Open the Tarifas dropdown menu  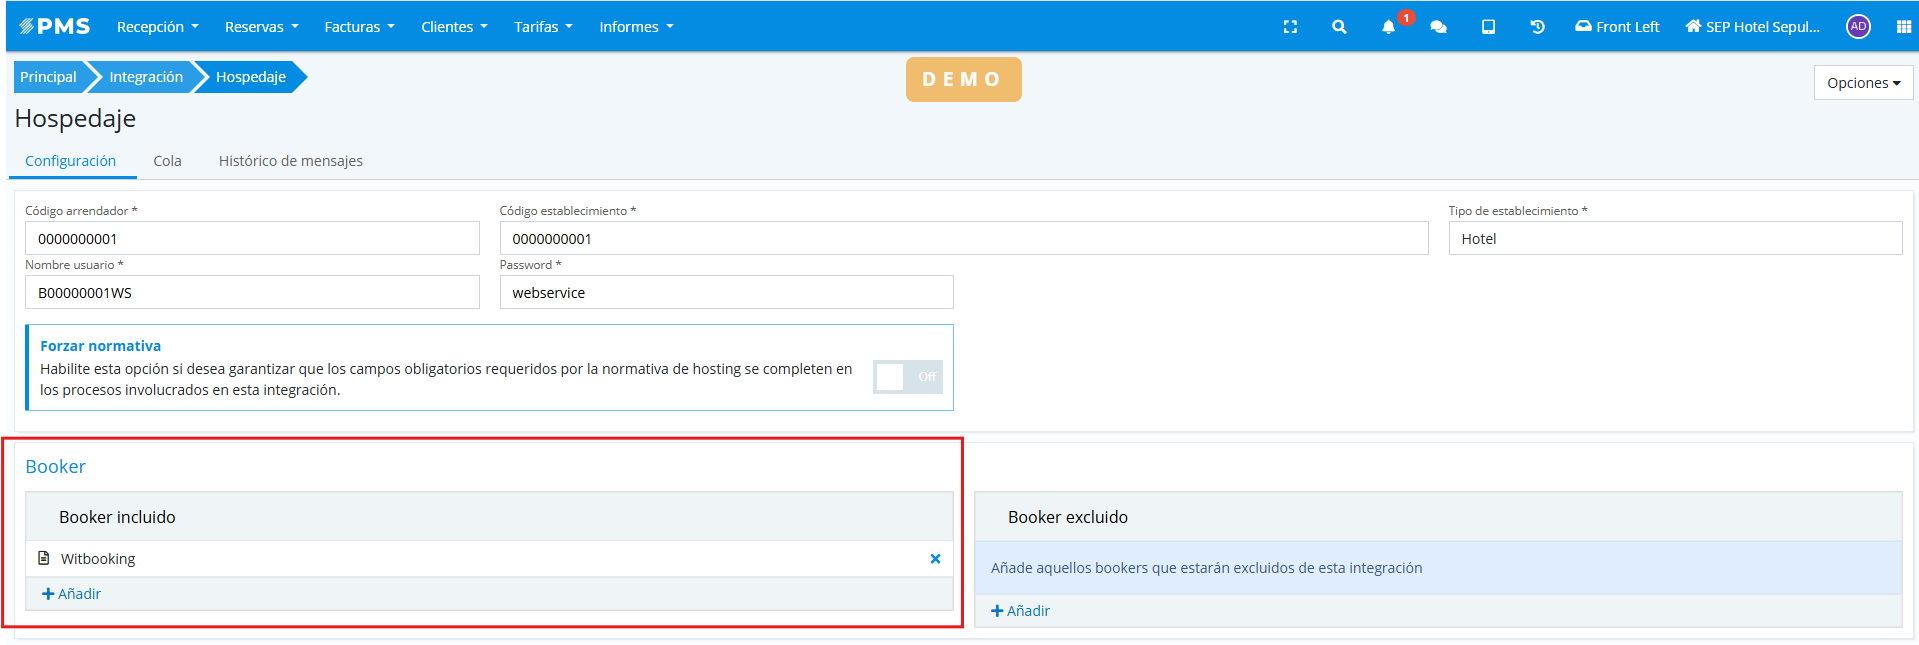[543, 27]
